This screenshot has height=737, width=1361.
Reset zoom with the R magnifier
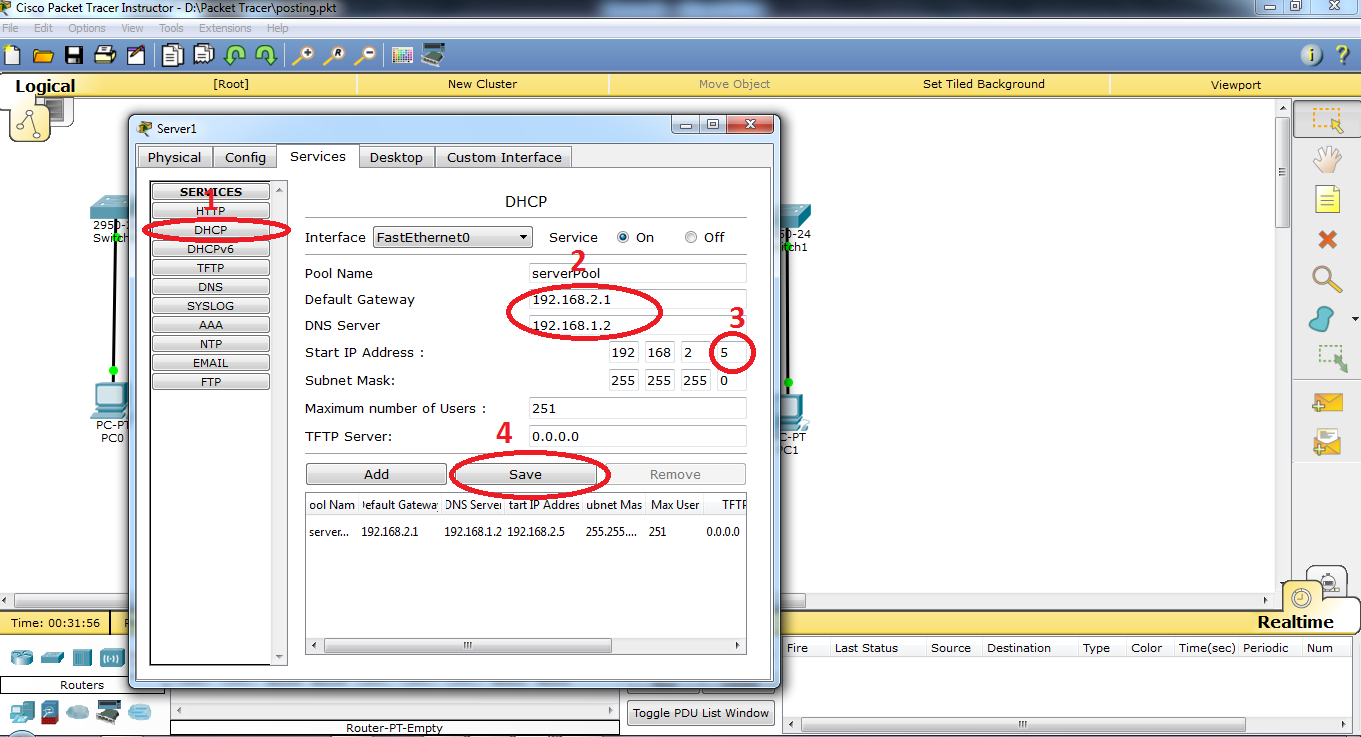(334, 55)
